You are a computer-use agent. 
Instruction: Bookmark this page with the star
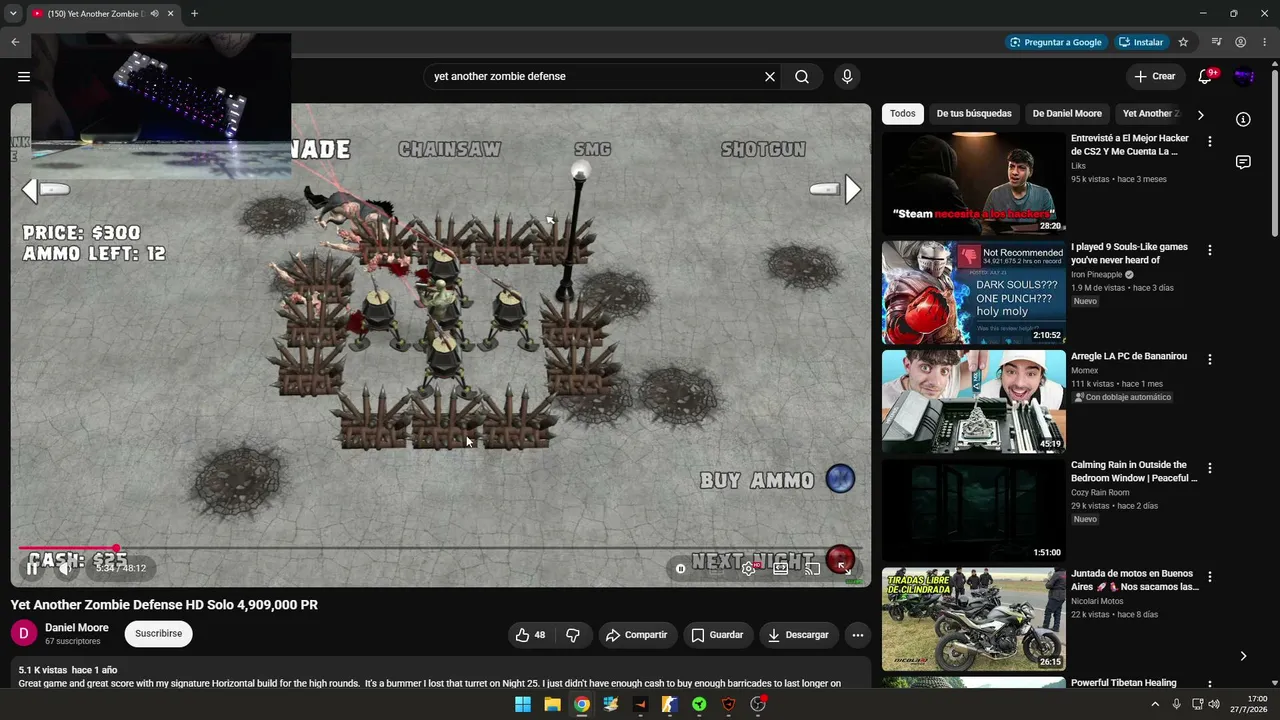1183,42
